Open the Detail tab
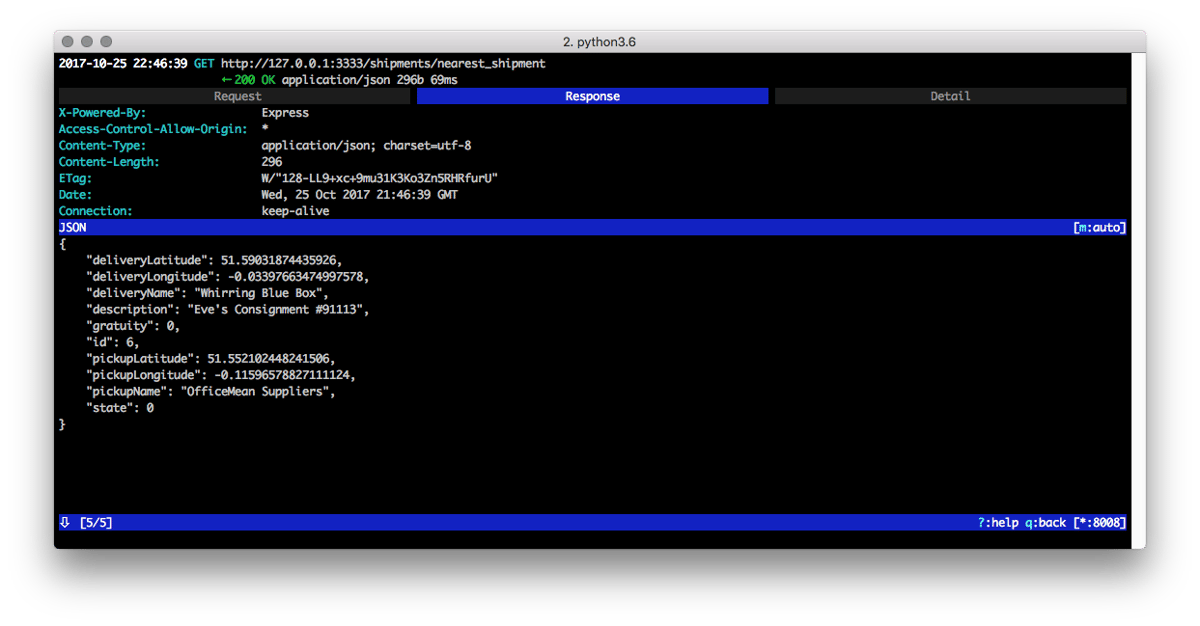Screen dimensions: 1200x626 coord(949,95)
